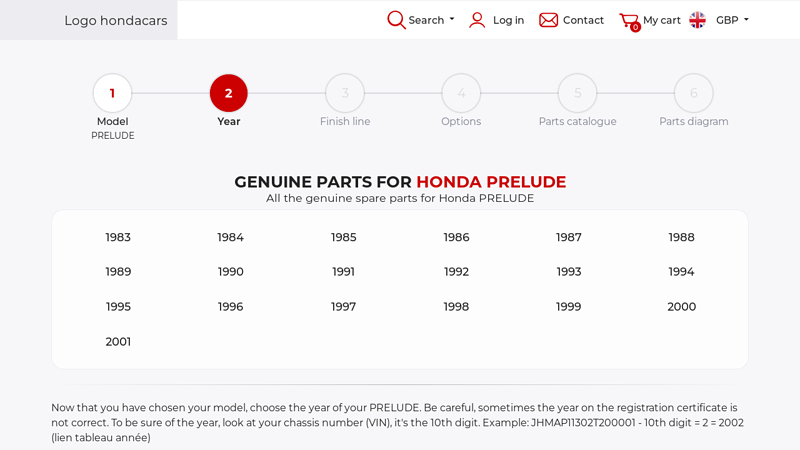Select year 1984

coord(231,237)
